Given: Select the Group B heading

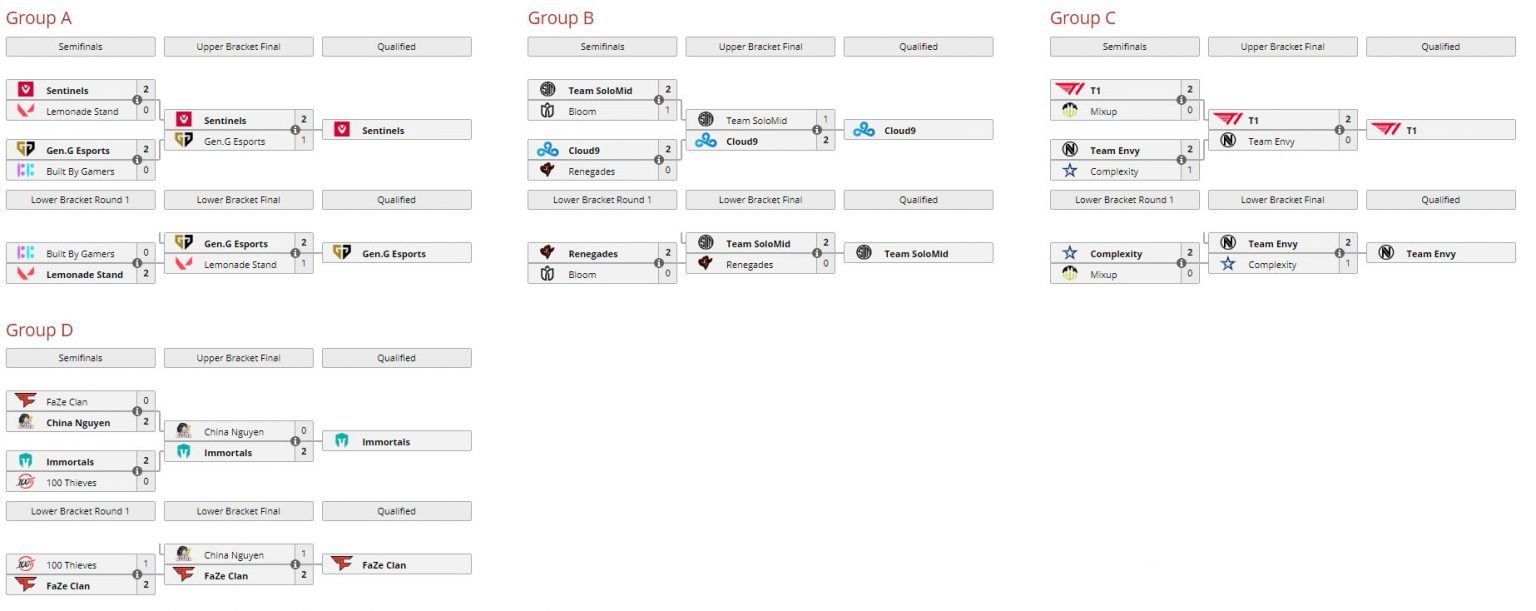Looking at the screenshot, I should tap(560, 18).
